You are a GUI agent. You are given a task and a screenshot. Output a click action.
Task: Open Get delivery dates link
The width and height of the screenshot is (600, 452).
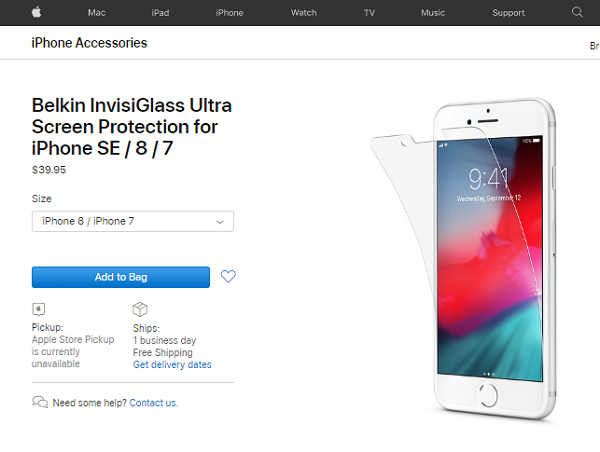point(172,364)
